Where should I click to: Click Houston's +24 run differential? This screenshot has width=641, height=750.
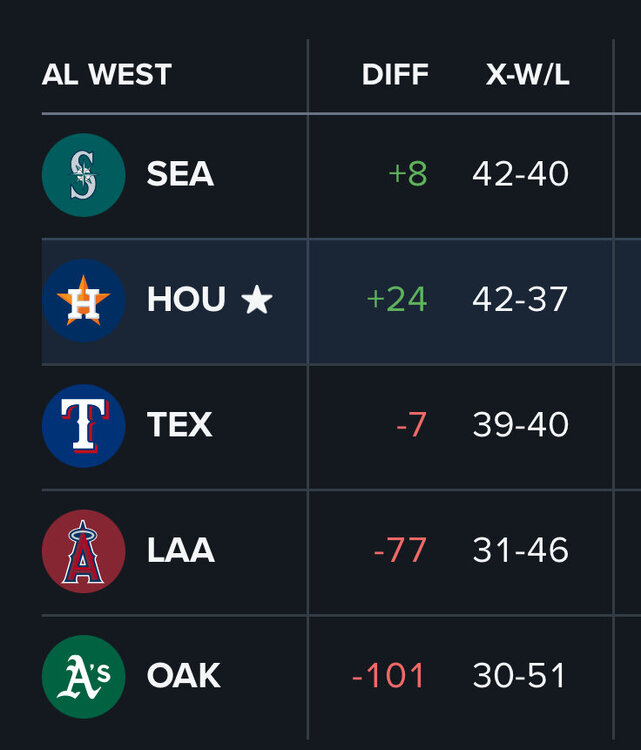[x=397, y=300]
